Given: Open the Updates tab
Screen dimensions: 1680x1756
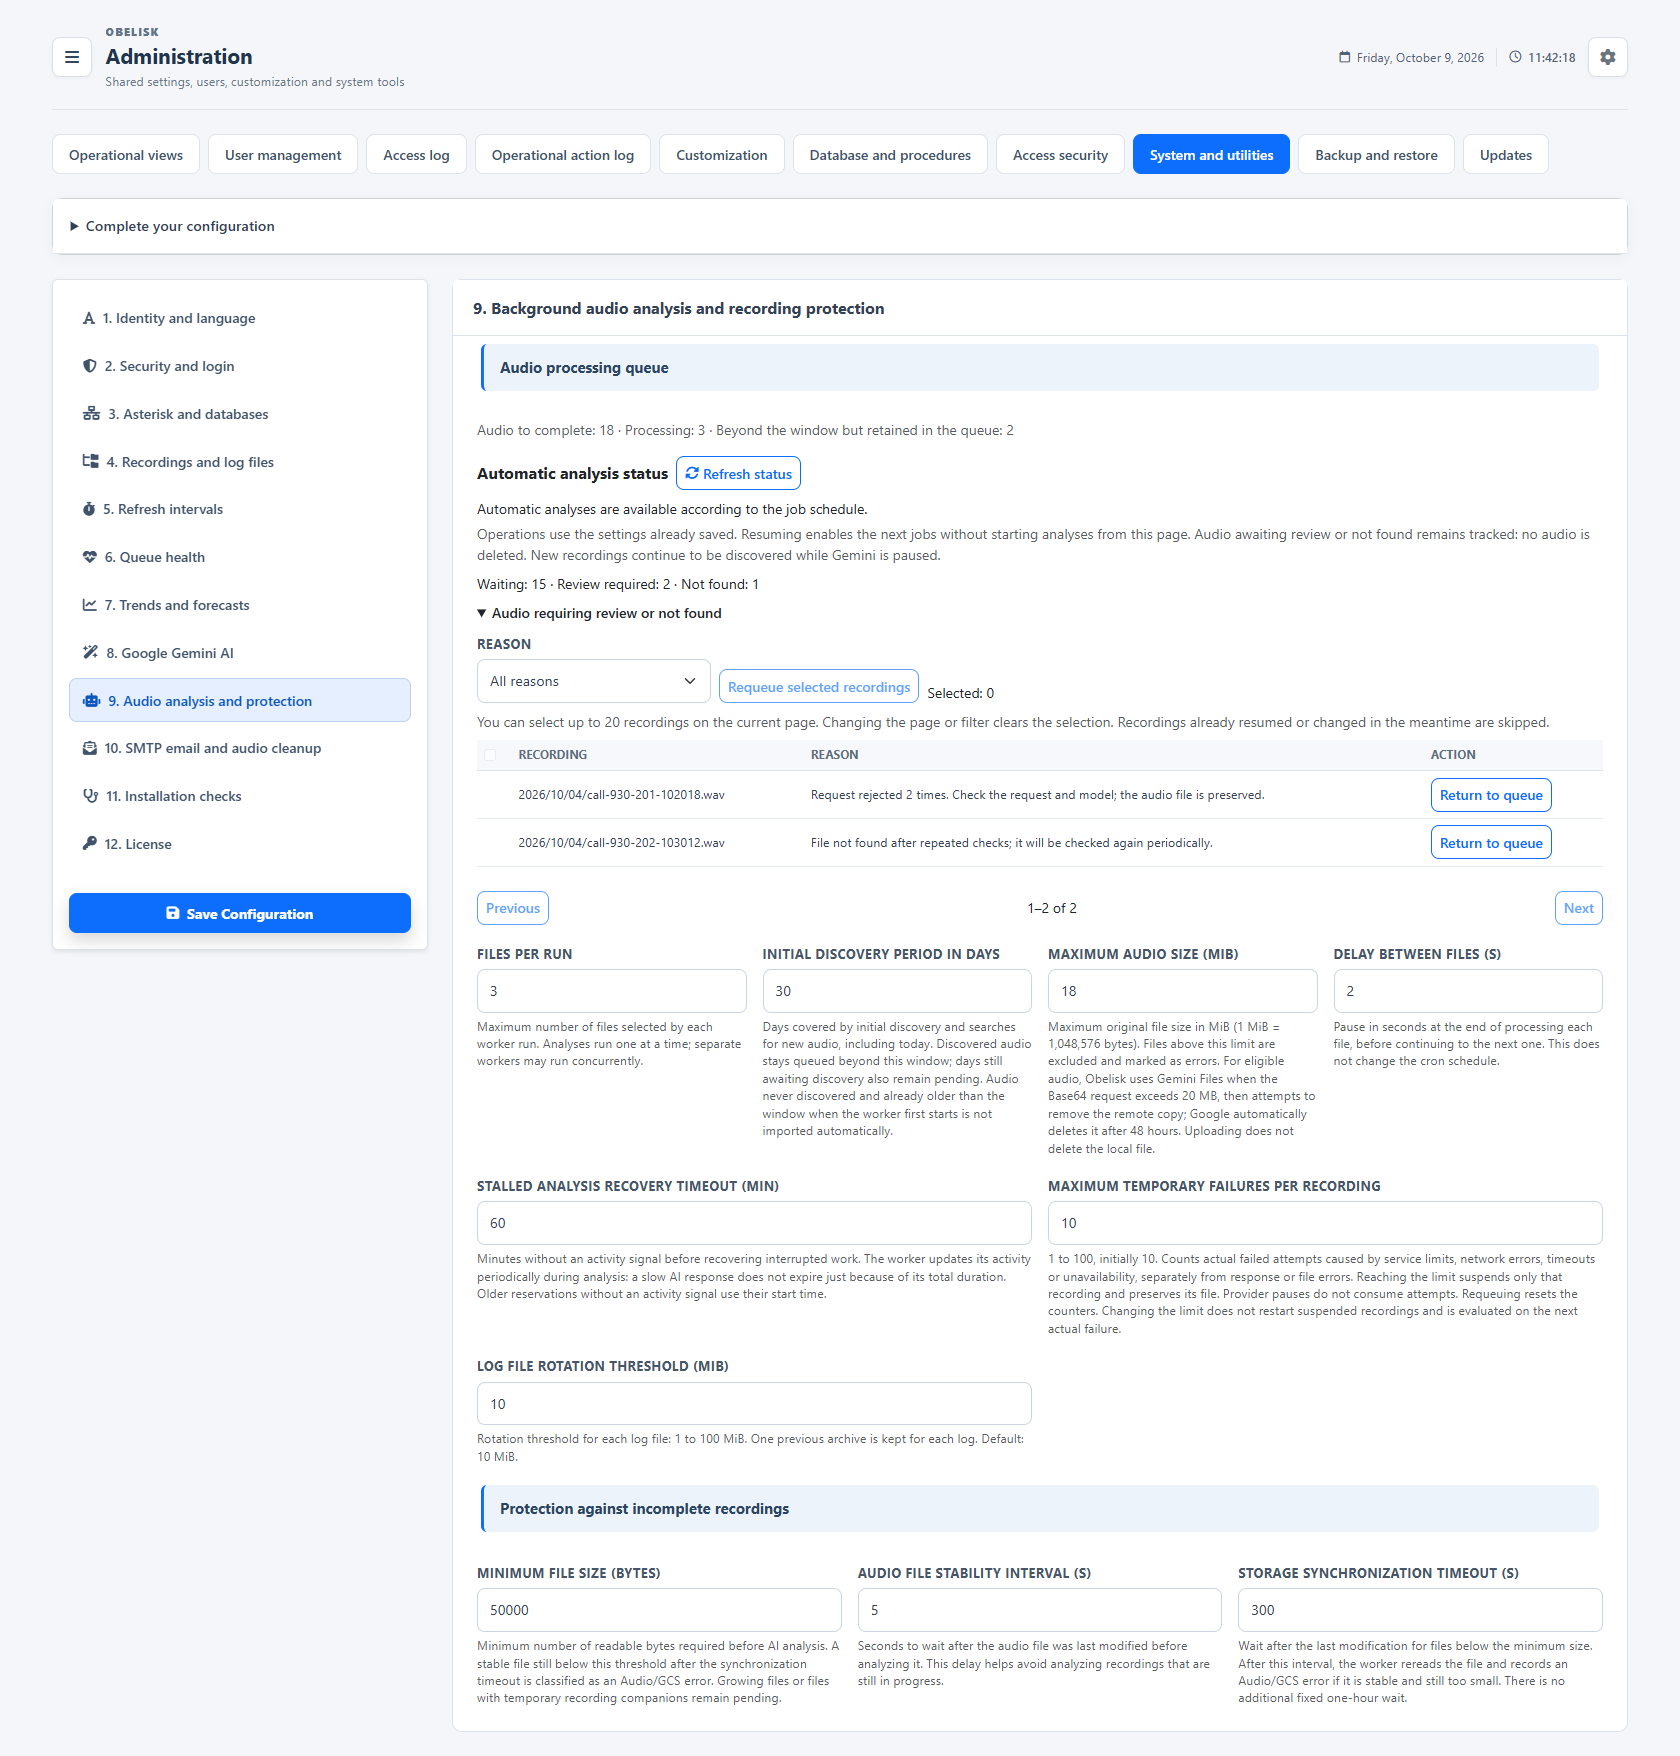Looking at the screenshot, I should [1505, 155].
